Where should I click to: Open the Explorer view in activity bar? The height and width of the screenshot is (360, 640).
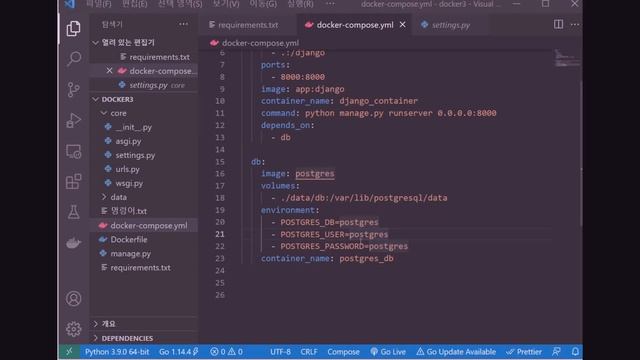click(x=73, y=29)
